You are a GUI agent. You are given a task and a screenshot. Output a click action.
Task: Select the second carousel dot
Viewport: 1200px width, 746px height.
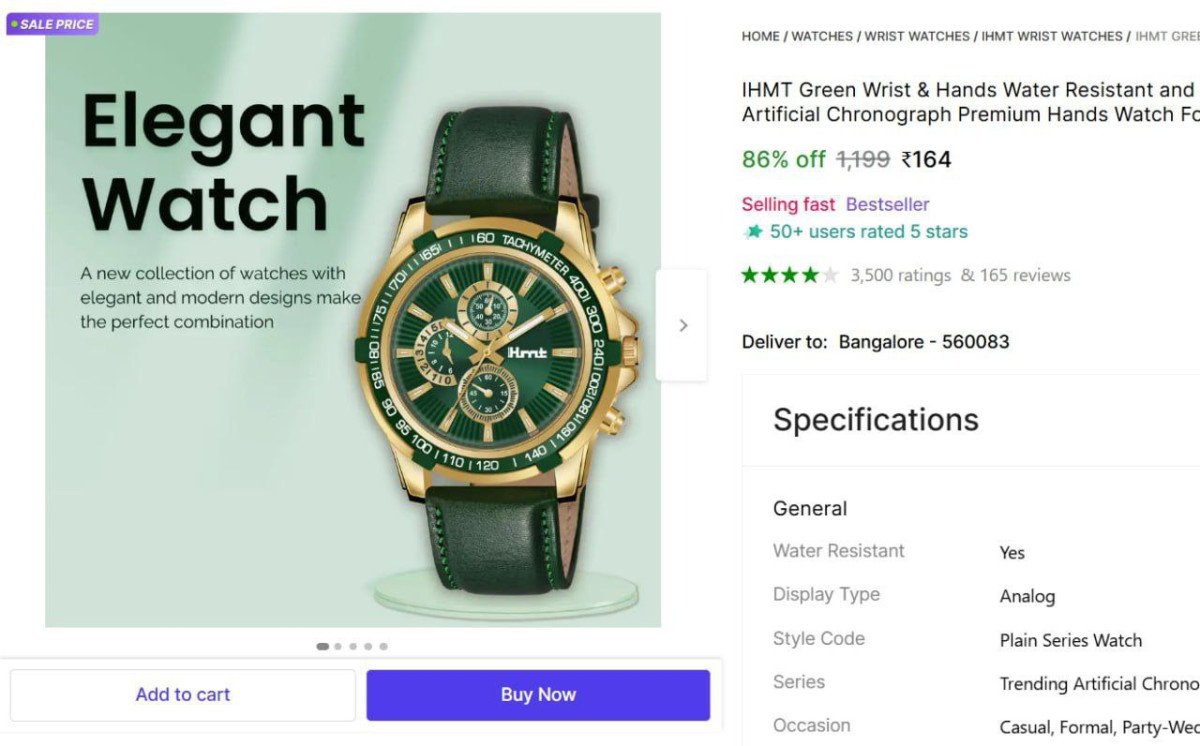pyautogui.click(x=338, y=646)
